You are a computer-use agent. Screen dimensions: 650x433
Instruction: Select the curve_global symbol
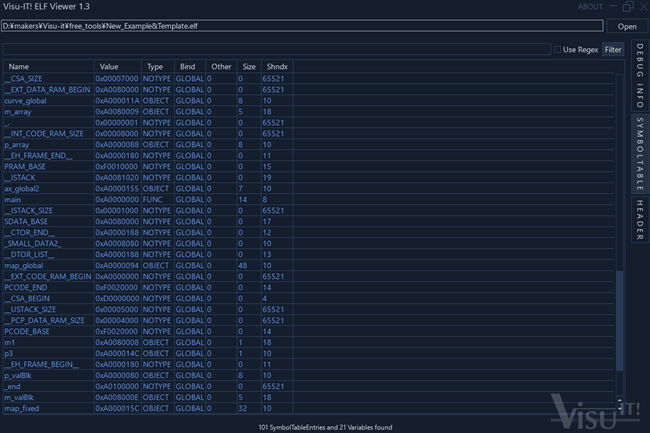308,101
